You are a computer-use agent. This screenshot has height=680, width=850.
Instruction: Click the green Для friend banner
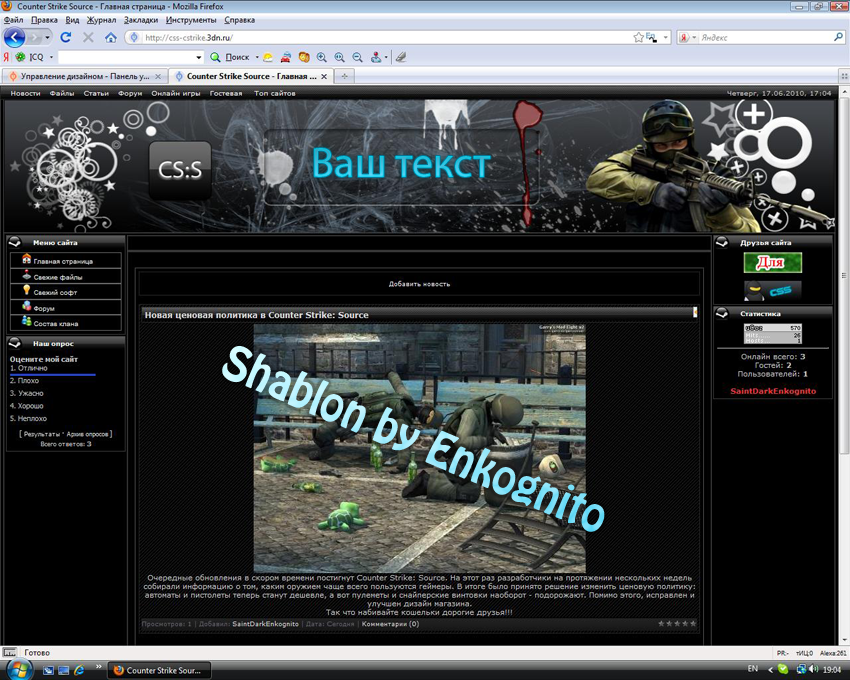tap(772, 262)
